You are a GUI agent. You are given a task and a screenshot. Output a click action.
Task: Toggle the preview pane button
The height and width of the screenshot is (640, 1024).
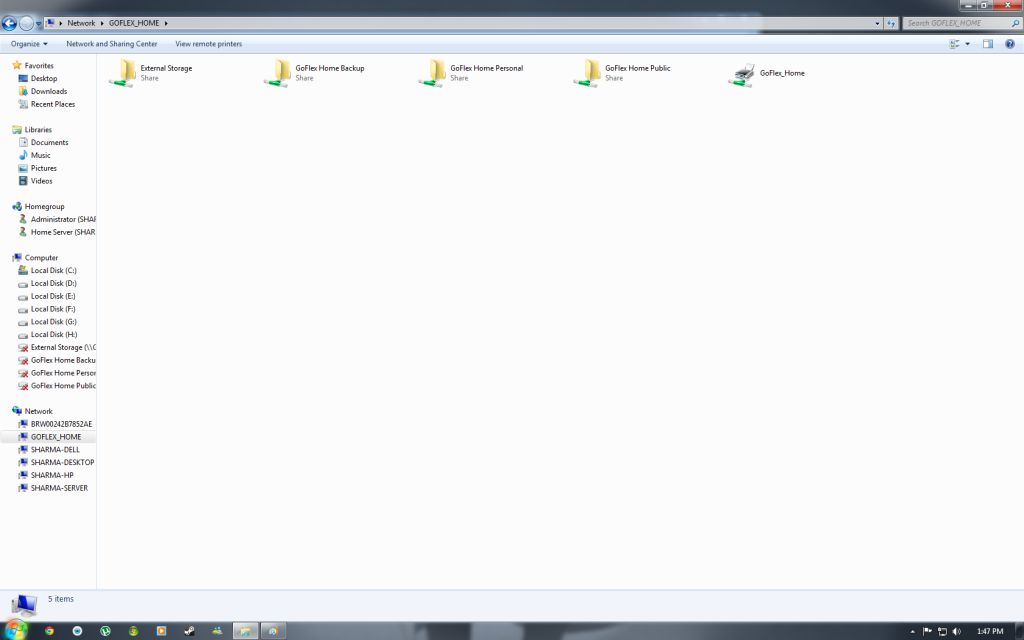pyautogui.click(x=988, y=44)
